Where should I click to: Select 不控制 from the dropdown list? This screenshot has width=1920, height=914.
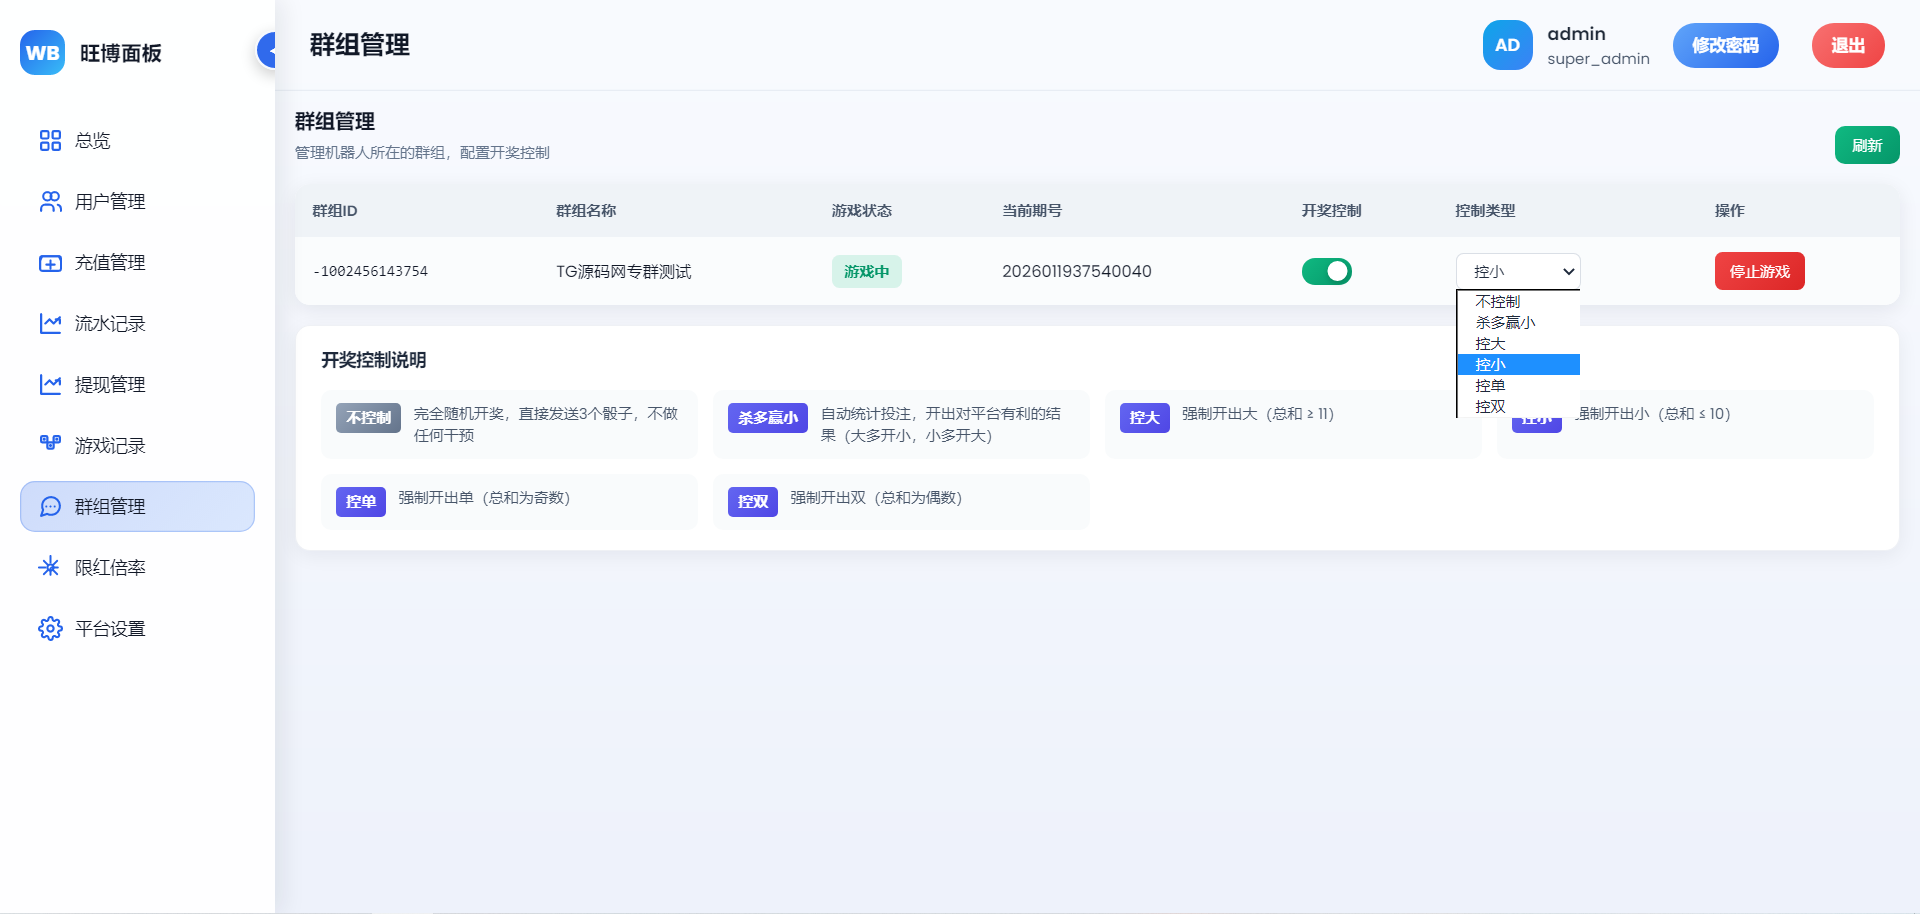(x=1497, y=302)
